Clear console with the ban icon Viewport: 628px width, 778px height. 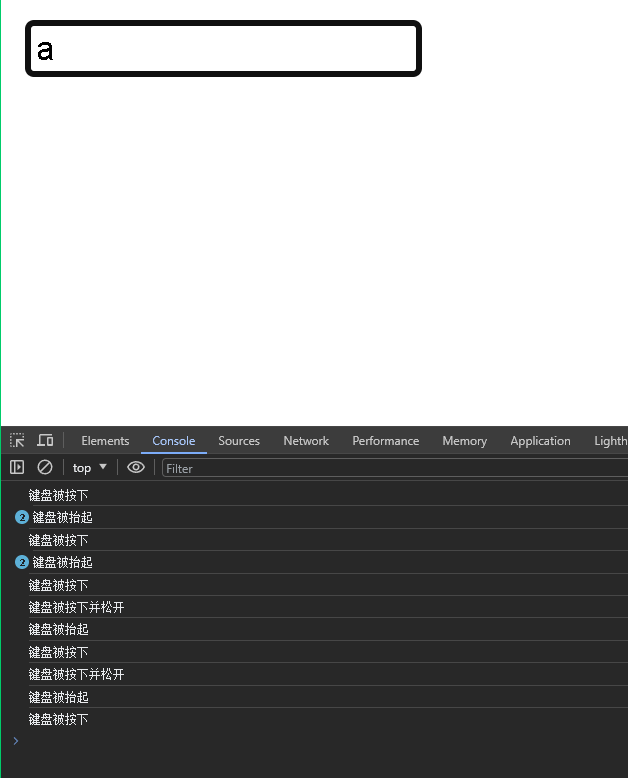[45, 467]
